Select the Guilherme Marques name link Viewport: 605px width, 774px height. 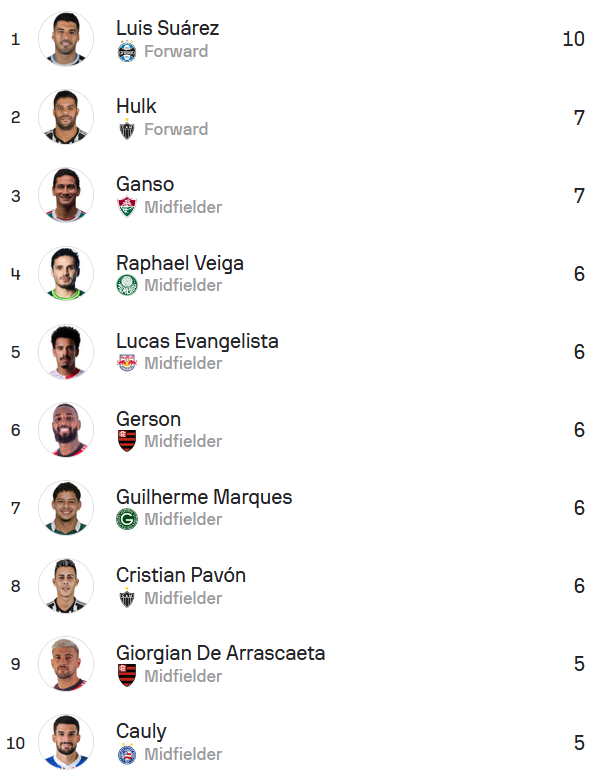click(x=204, y=497)
